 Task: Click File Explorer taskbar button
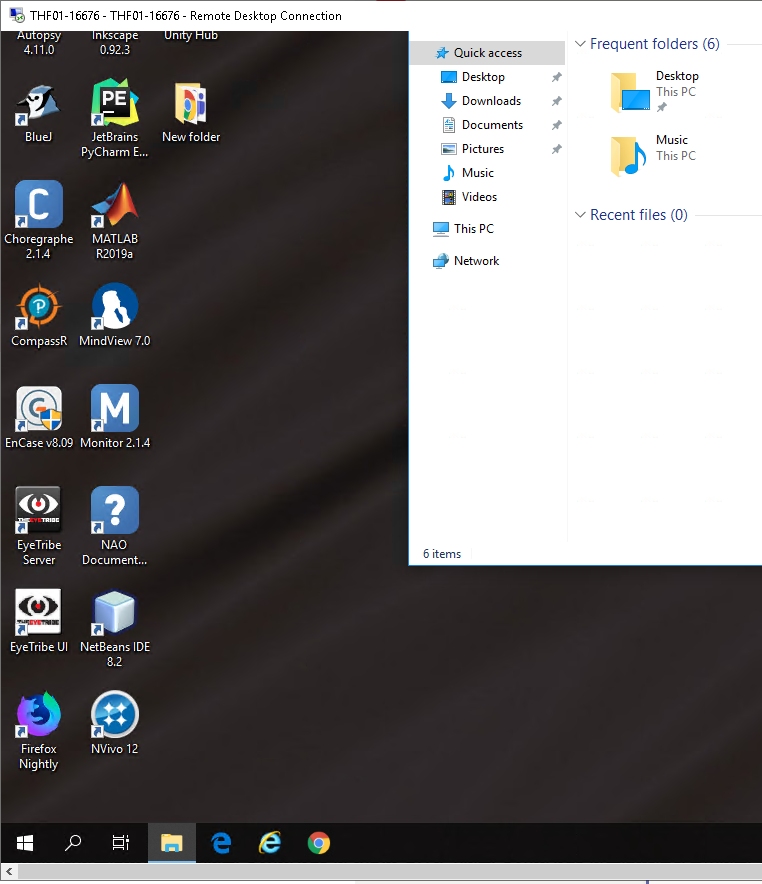click(172, 843)
